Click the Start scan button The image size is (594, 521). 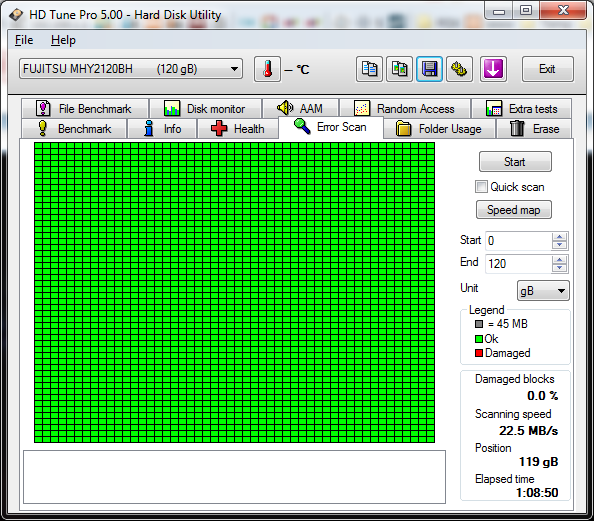(x=515, y=162)
